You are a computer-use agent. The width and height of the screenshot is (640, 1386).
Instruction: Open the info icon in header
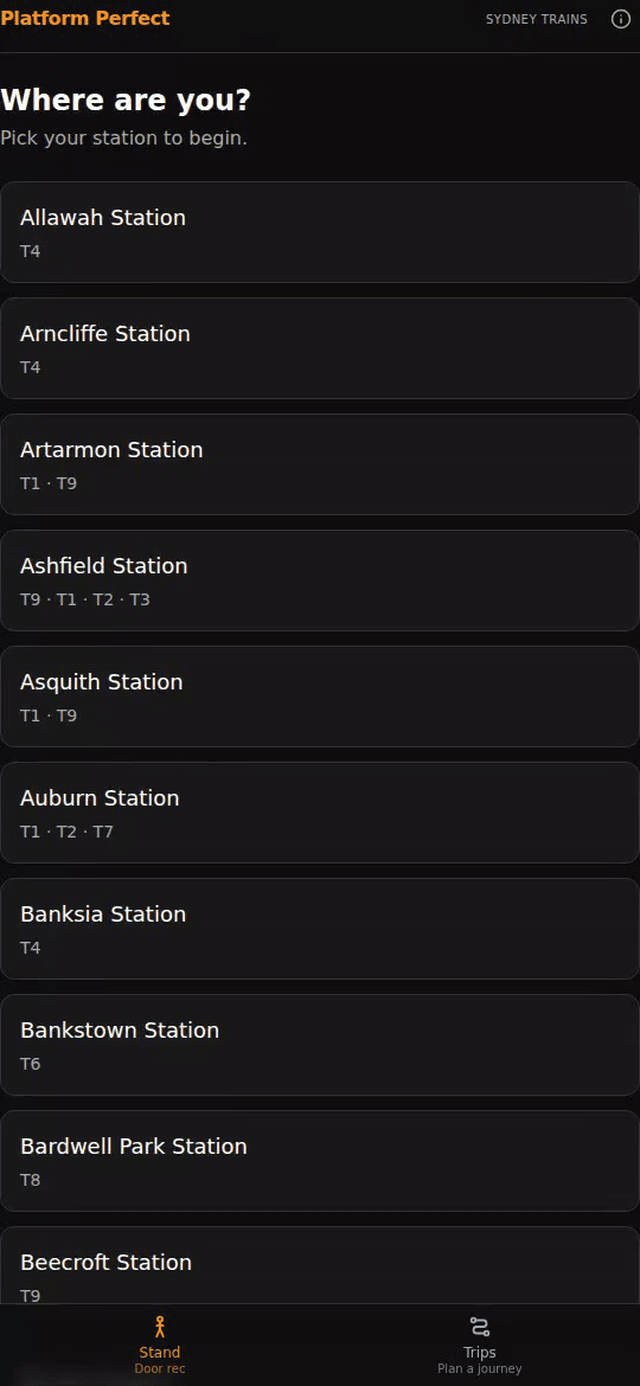pos(621,19)
